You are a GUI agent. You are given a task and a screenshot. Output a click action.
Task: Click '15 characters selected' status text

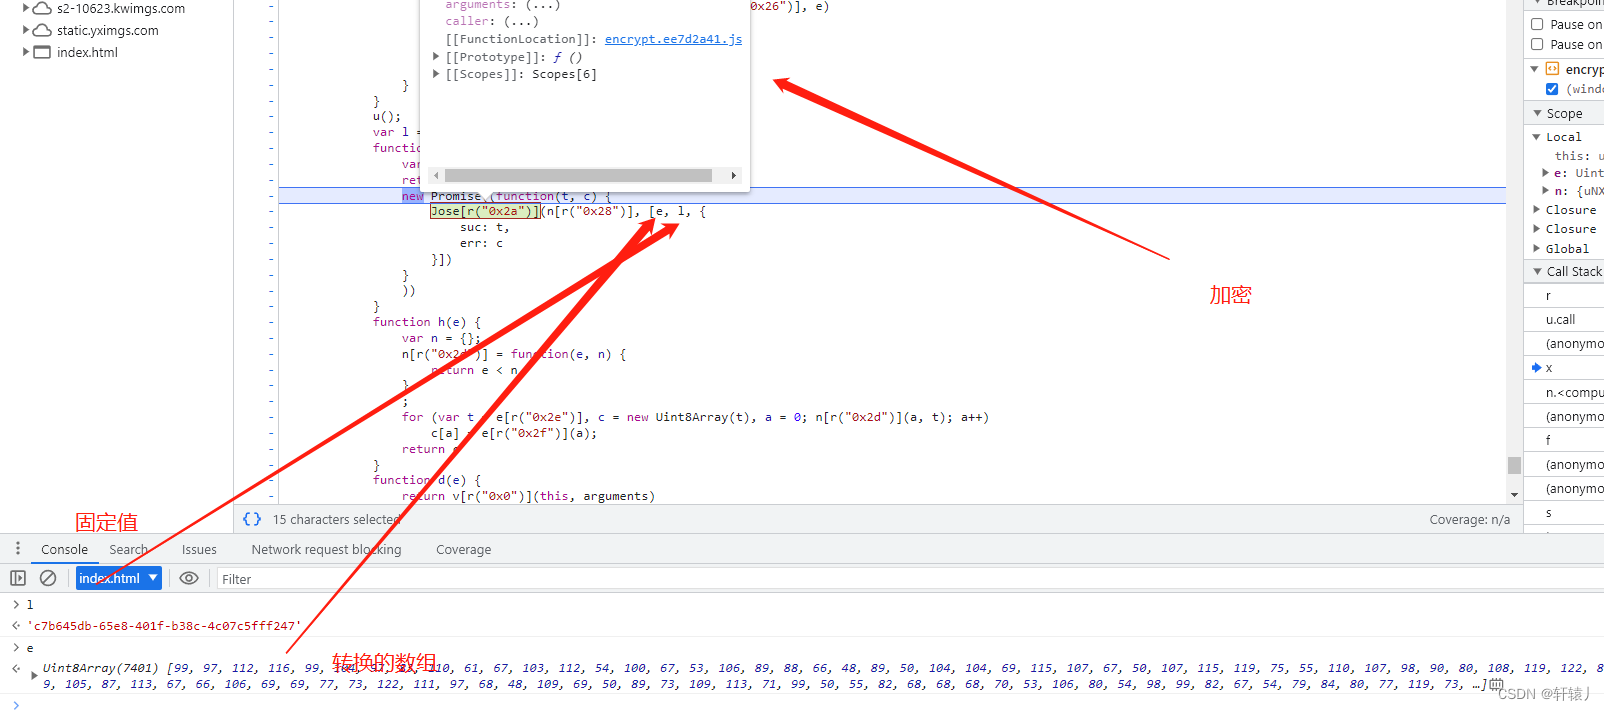pos(337,519)
